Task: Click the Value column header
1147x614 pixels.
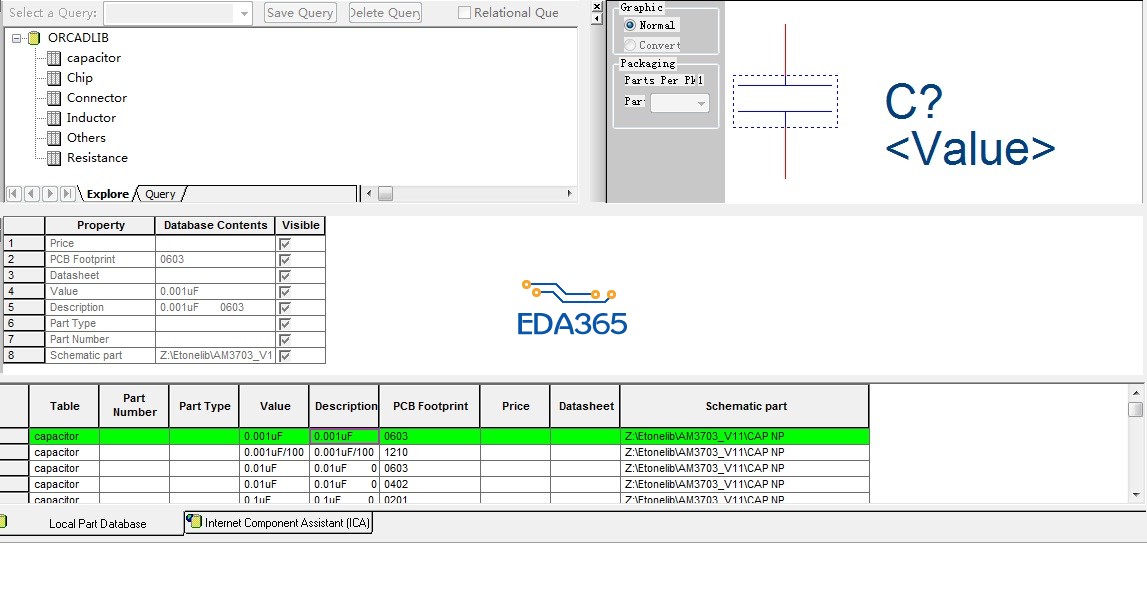Action: click(274, 406)
